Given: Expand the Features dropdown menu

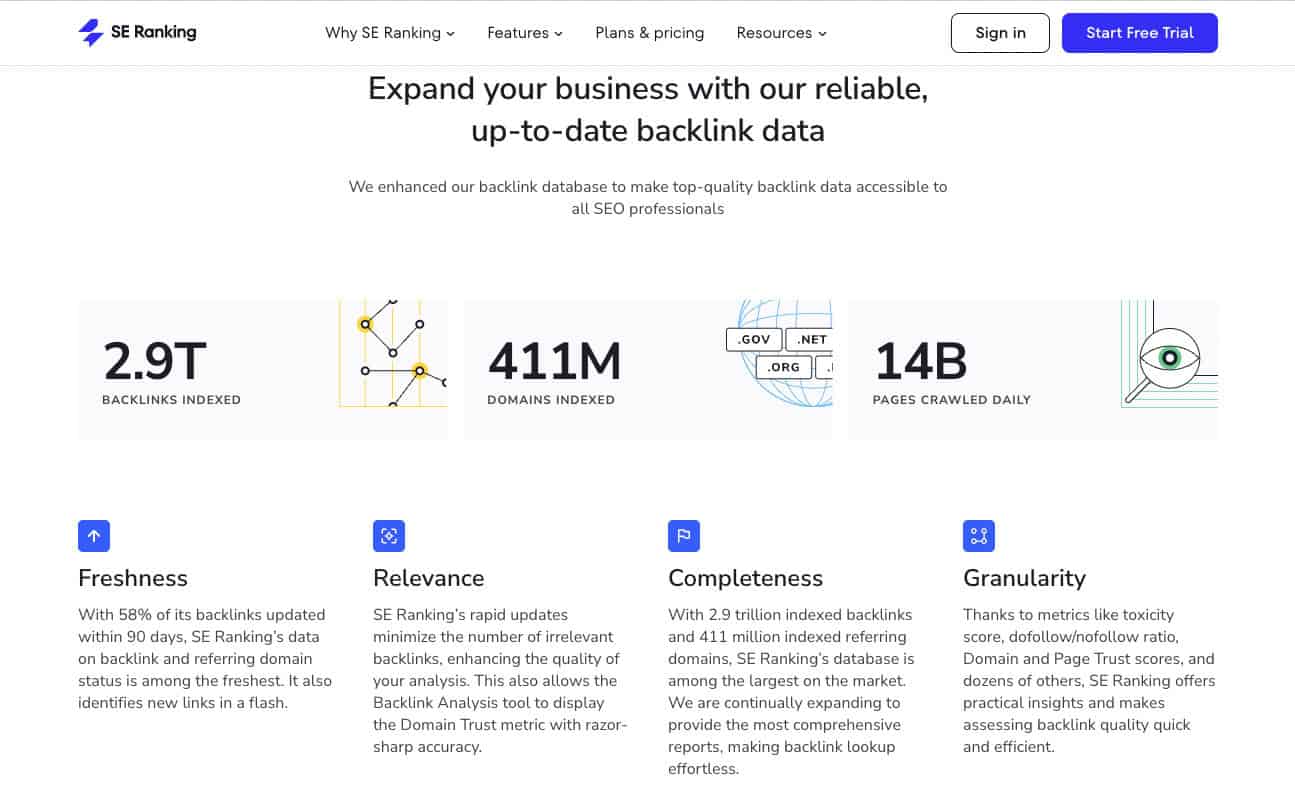Looking at the screenshot, I should [525, 33].
